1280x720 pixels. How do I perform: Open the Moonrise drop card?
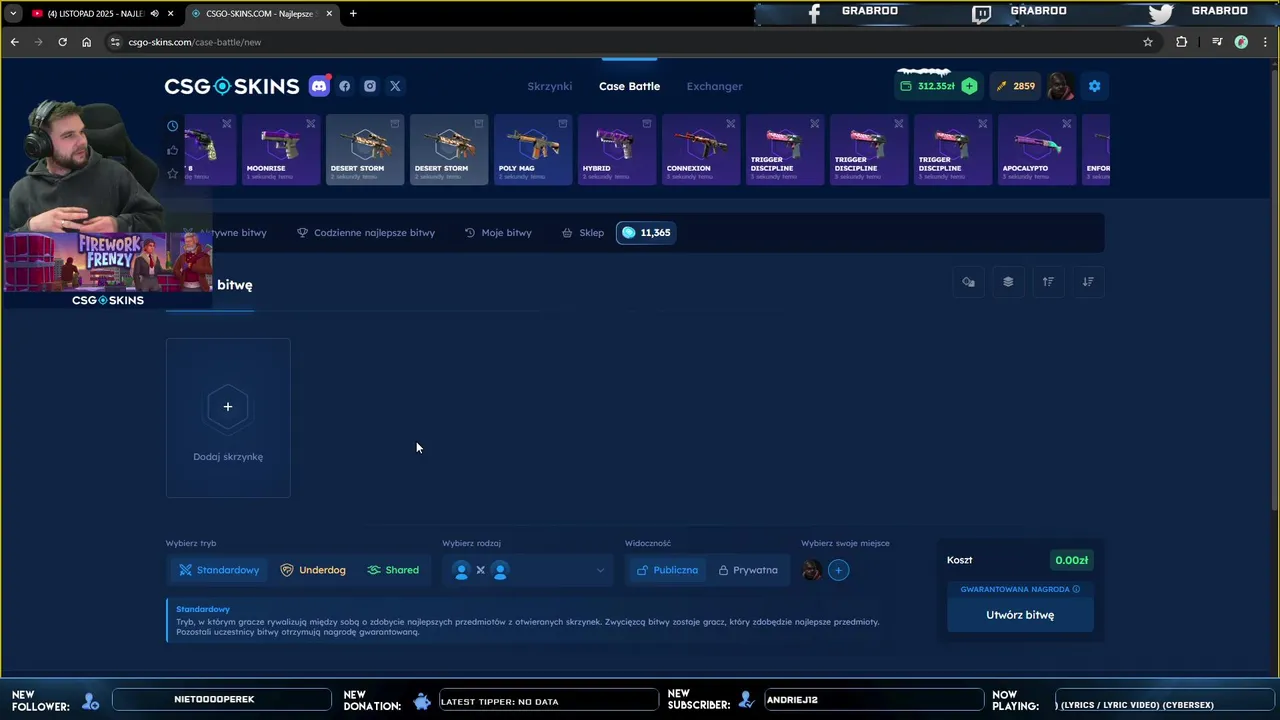(x=281, y=150)
